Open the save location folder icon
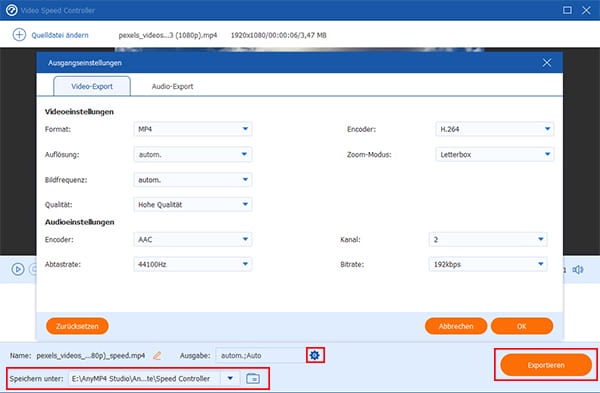Image resolution: width=600 pixels, height=393 pixels. [x=253, y=378]
